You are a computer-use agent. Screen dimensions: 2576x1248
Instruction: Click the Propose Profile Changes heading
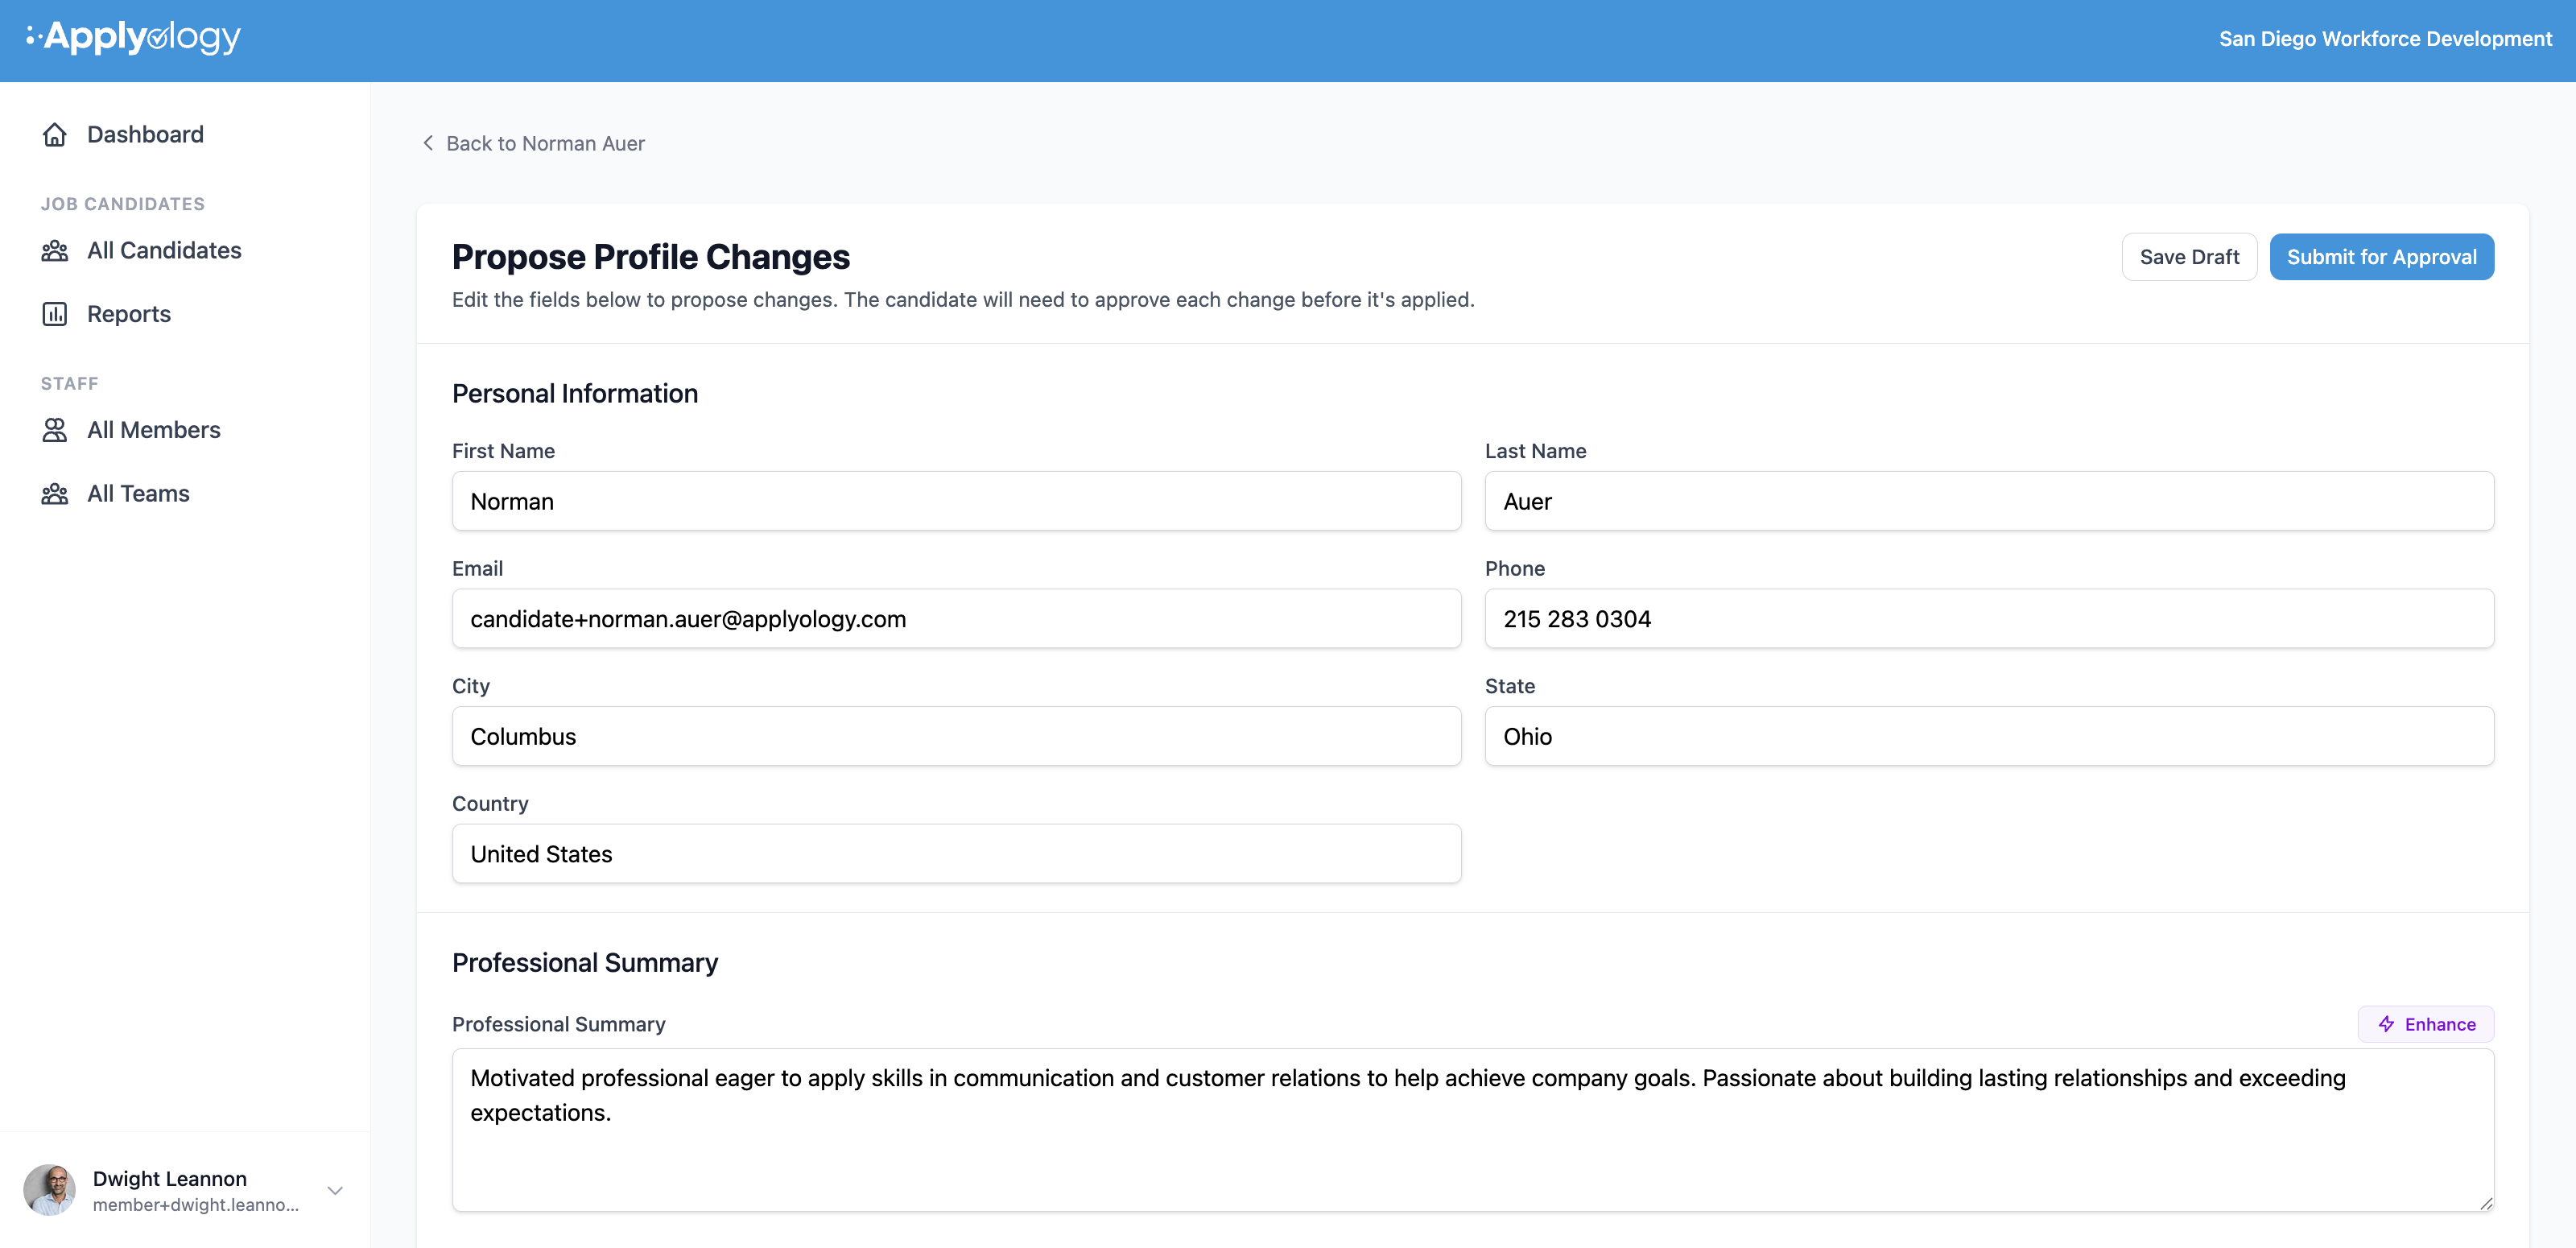tap(651, 257)
